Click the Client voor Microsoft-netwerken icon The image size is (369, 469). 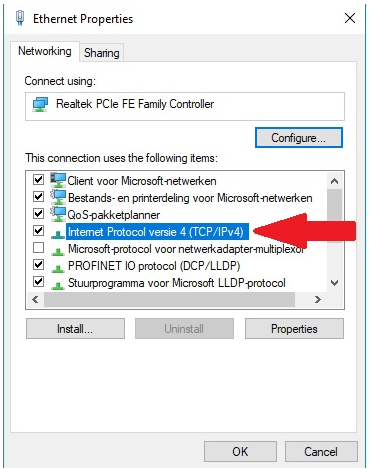tap(58, 180)
